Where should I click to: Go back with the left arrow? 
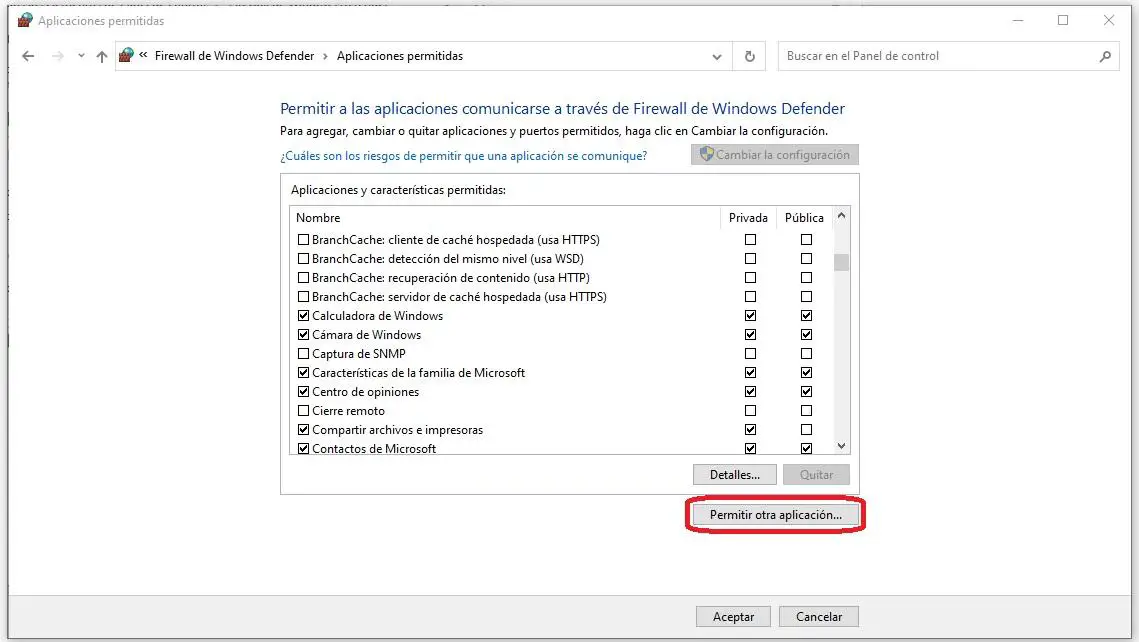28,56
